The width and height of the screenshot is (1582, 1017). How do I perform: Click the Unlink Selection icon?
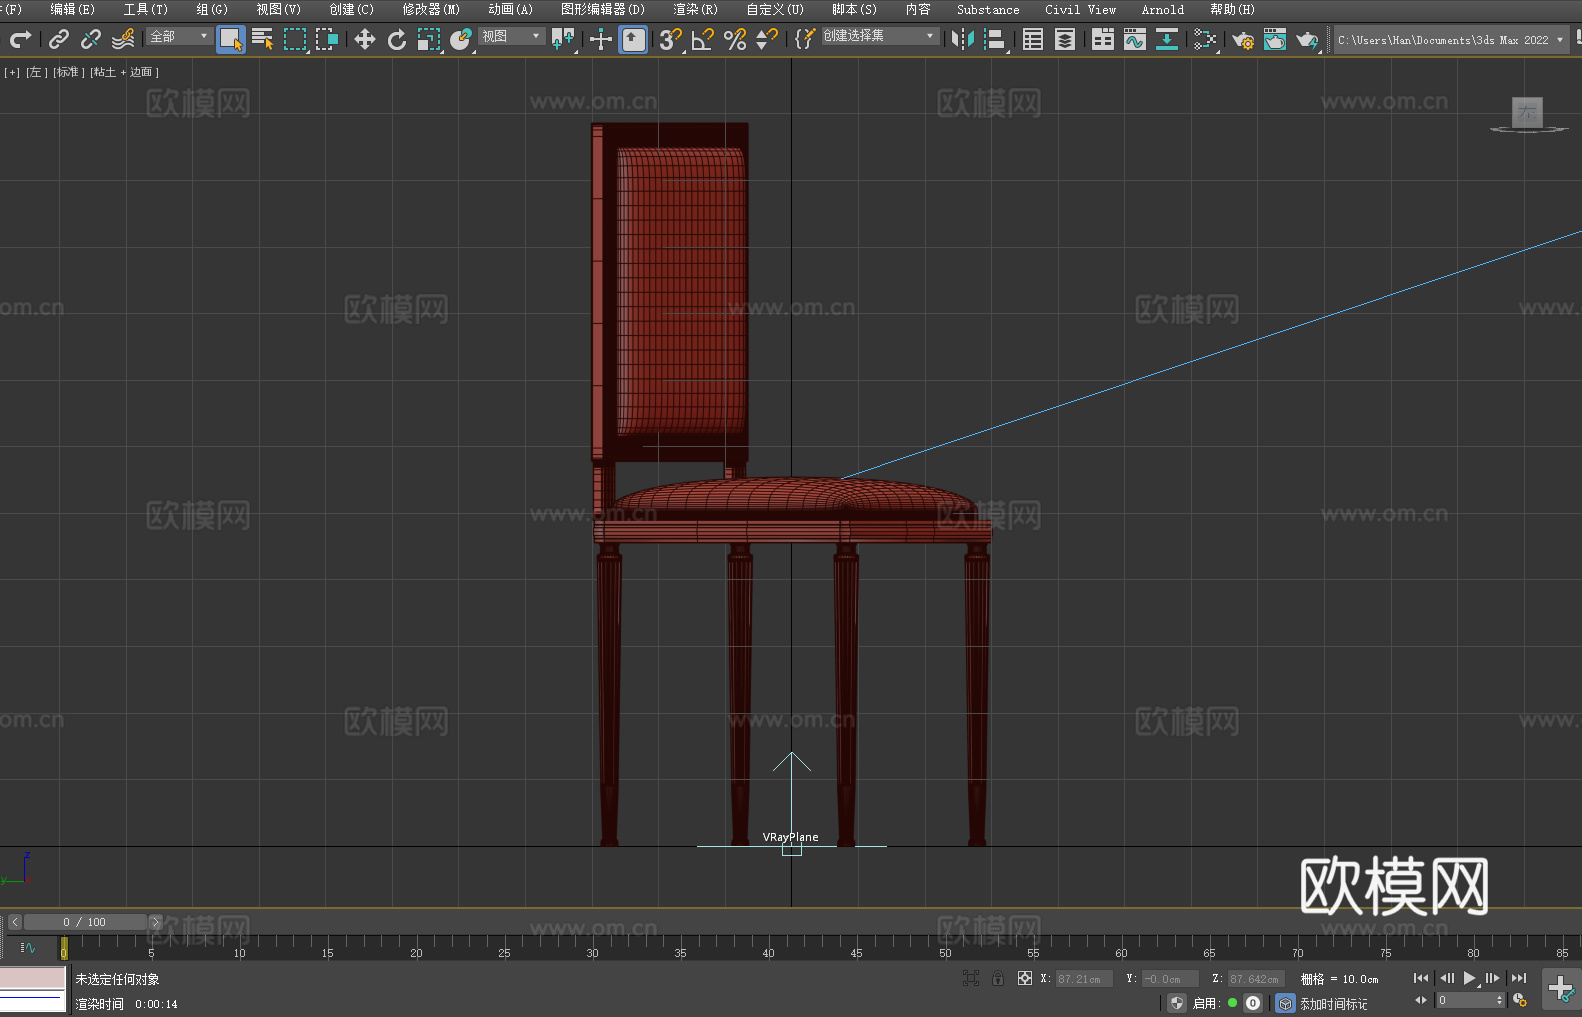pyautogui.click(x=91, y=39)
